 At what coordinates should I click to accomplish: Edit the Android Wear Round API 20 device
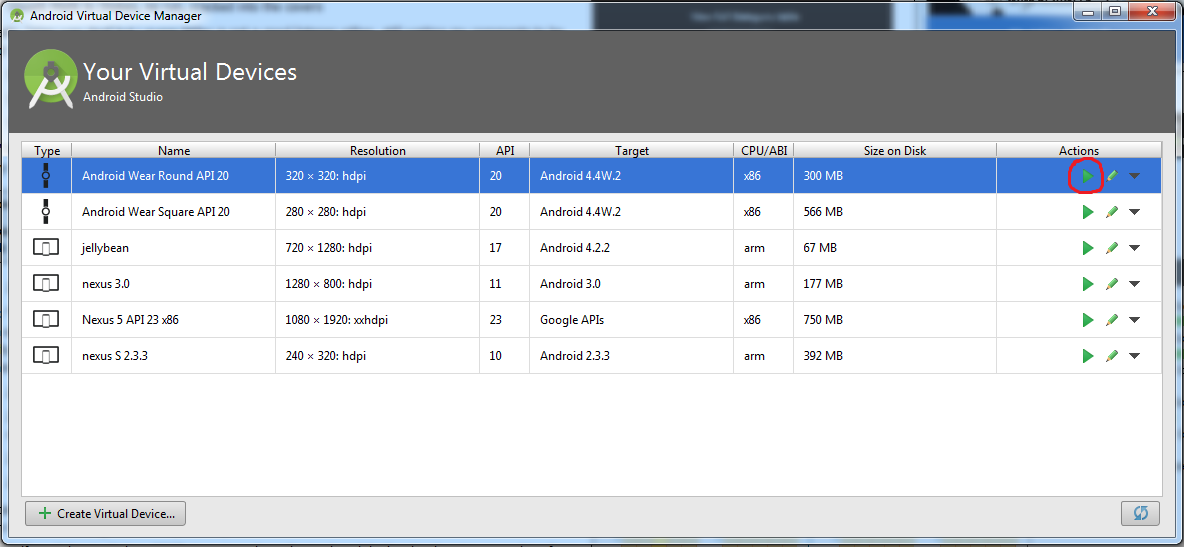coord(1112,176)
